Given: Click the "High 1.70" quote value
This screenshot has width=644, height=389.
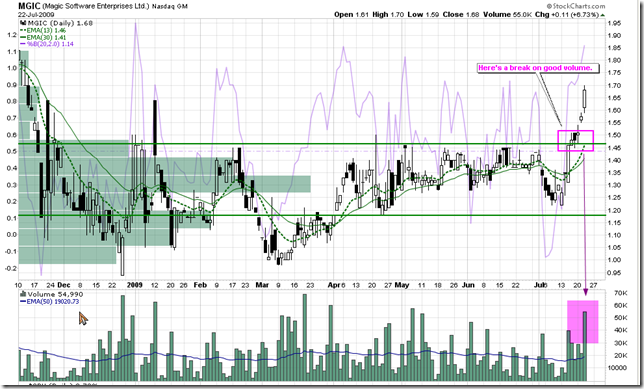Looking at the screenshot, I should [388, 14].
